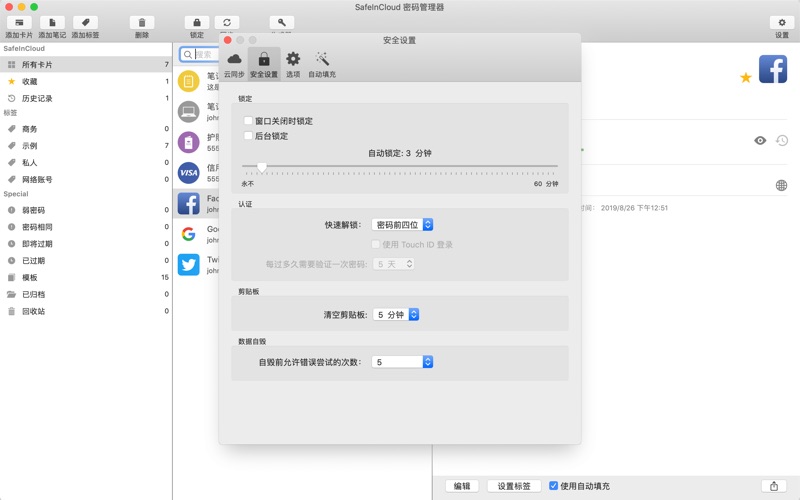This screenshot has height=500, width=800.
Task: Open the self-destruct attempts dropdown showing 5
Action: [x=402, y=362]
